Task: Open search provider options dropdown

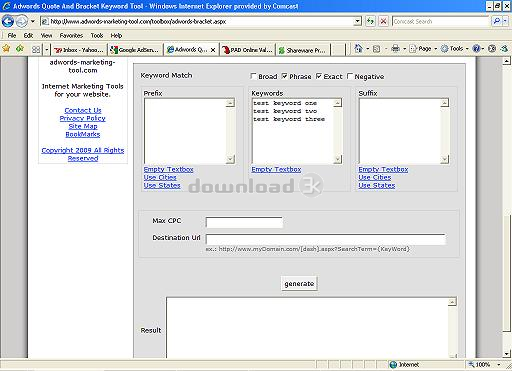Action: [505, 22]
